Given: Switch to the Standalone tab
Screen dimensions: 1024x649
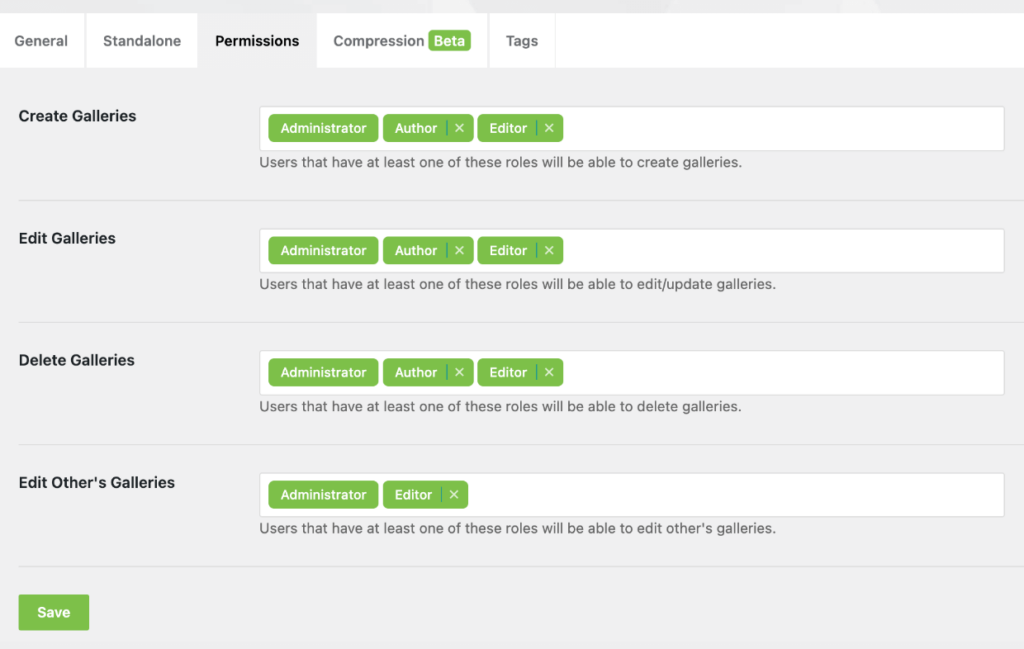Looking at the screenshot, I should pyautogui.click(x=142, y=40).
